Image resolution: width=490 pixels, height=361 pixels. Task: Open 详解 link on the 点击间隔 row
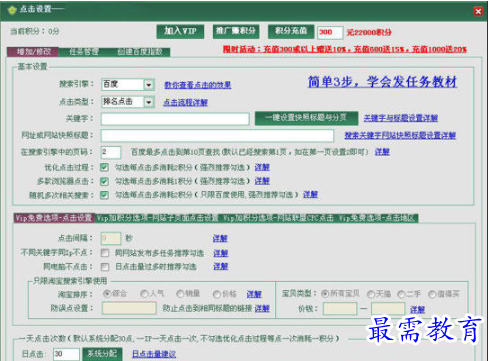(220, 239)
